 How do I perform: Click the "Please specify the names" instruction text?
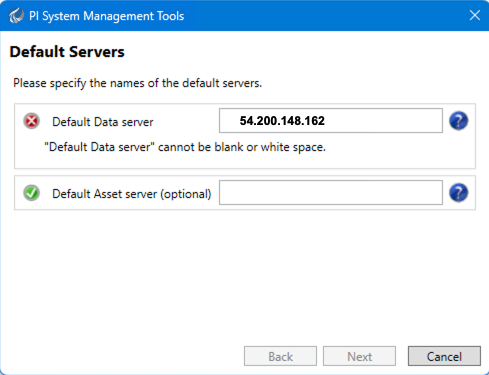pyautogui.click(x=138, y=83)
